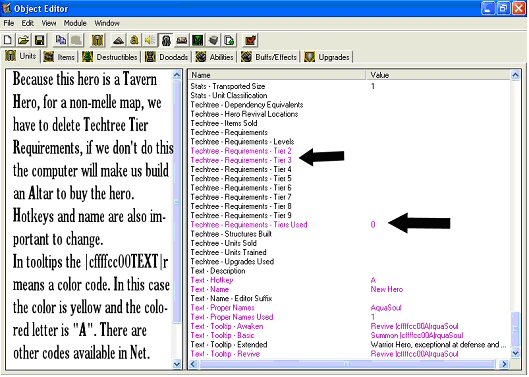Switch to the Units tab
This screenshot has height=377, width=529.
[22, 56]
